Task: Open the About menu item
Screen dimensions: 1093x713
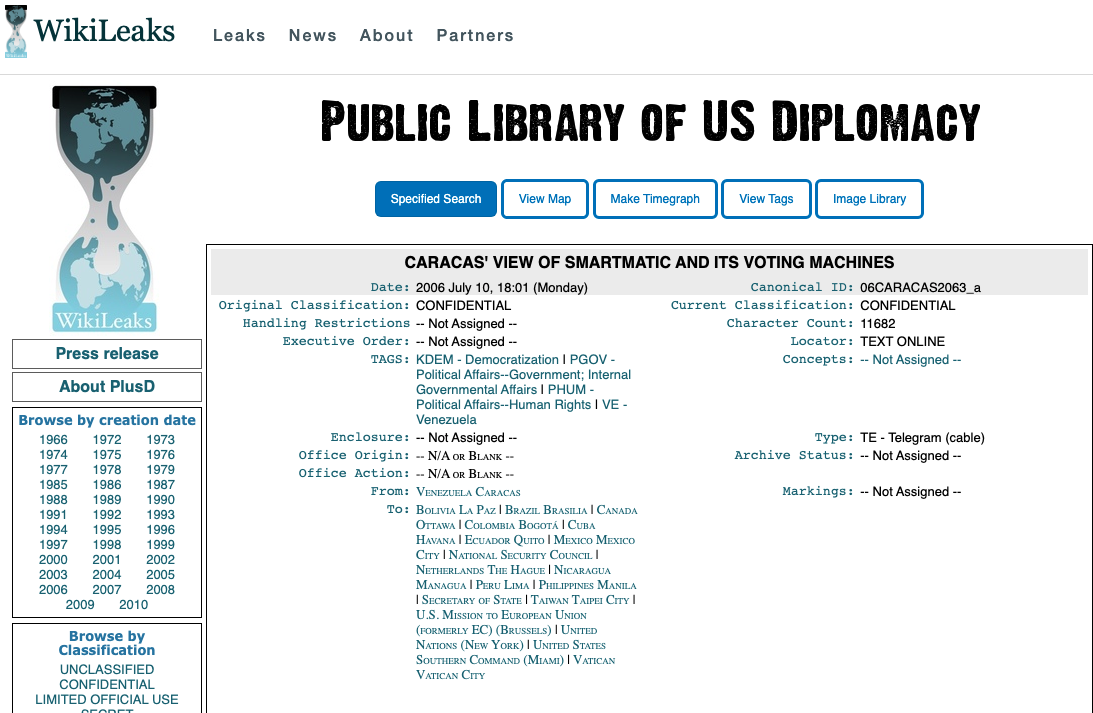Action: click(386, 36)
